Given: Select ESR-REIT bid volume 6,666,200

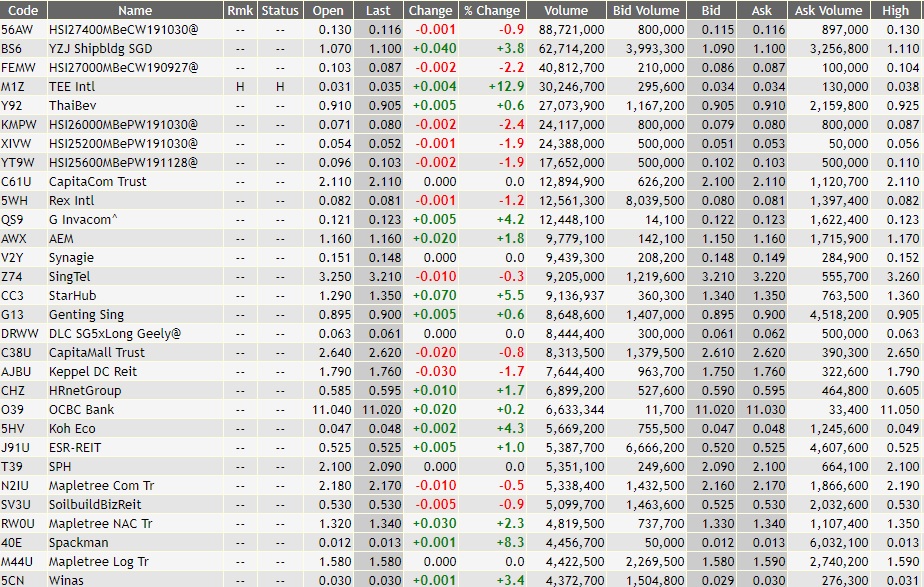Looking at the screenshot, I should tap(655, 447).
